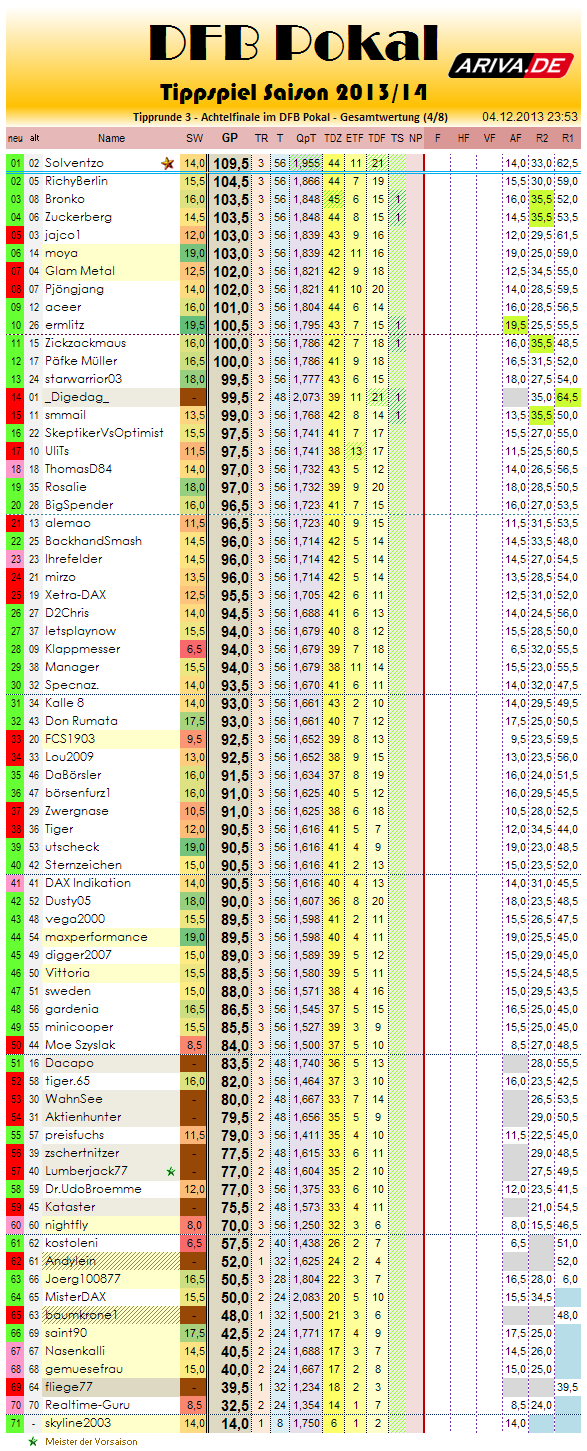Select the name 'BackhandSmash'

(93, 541)
